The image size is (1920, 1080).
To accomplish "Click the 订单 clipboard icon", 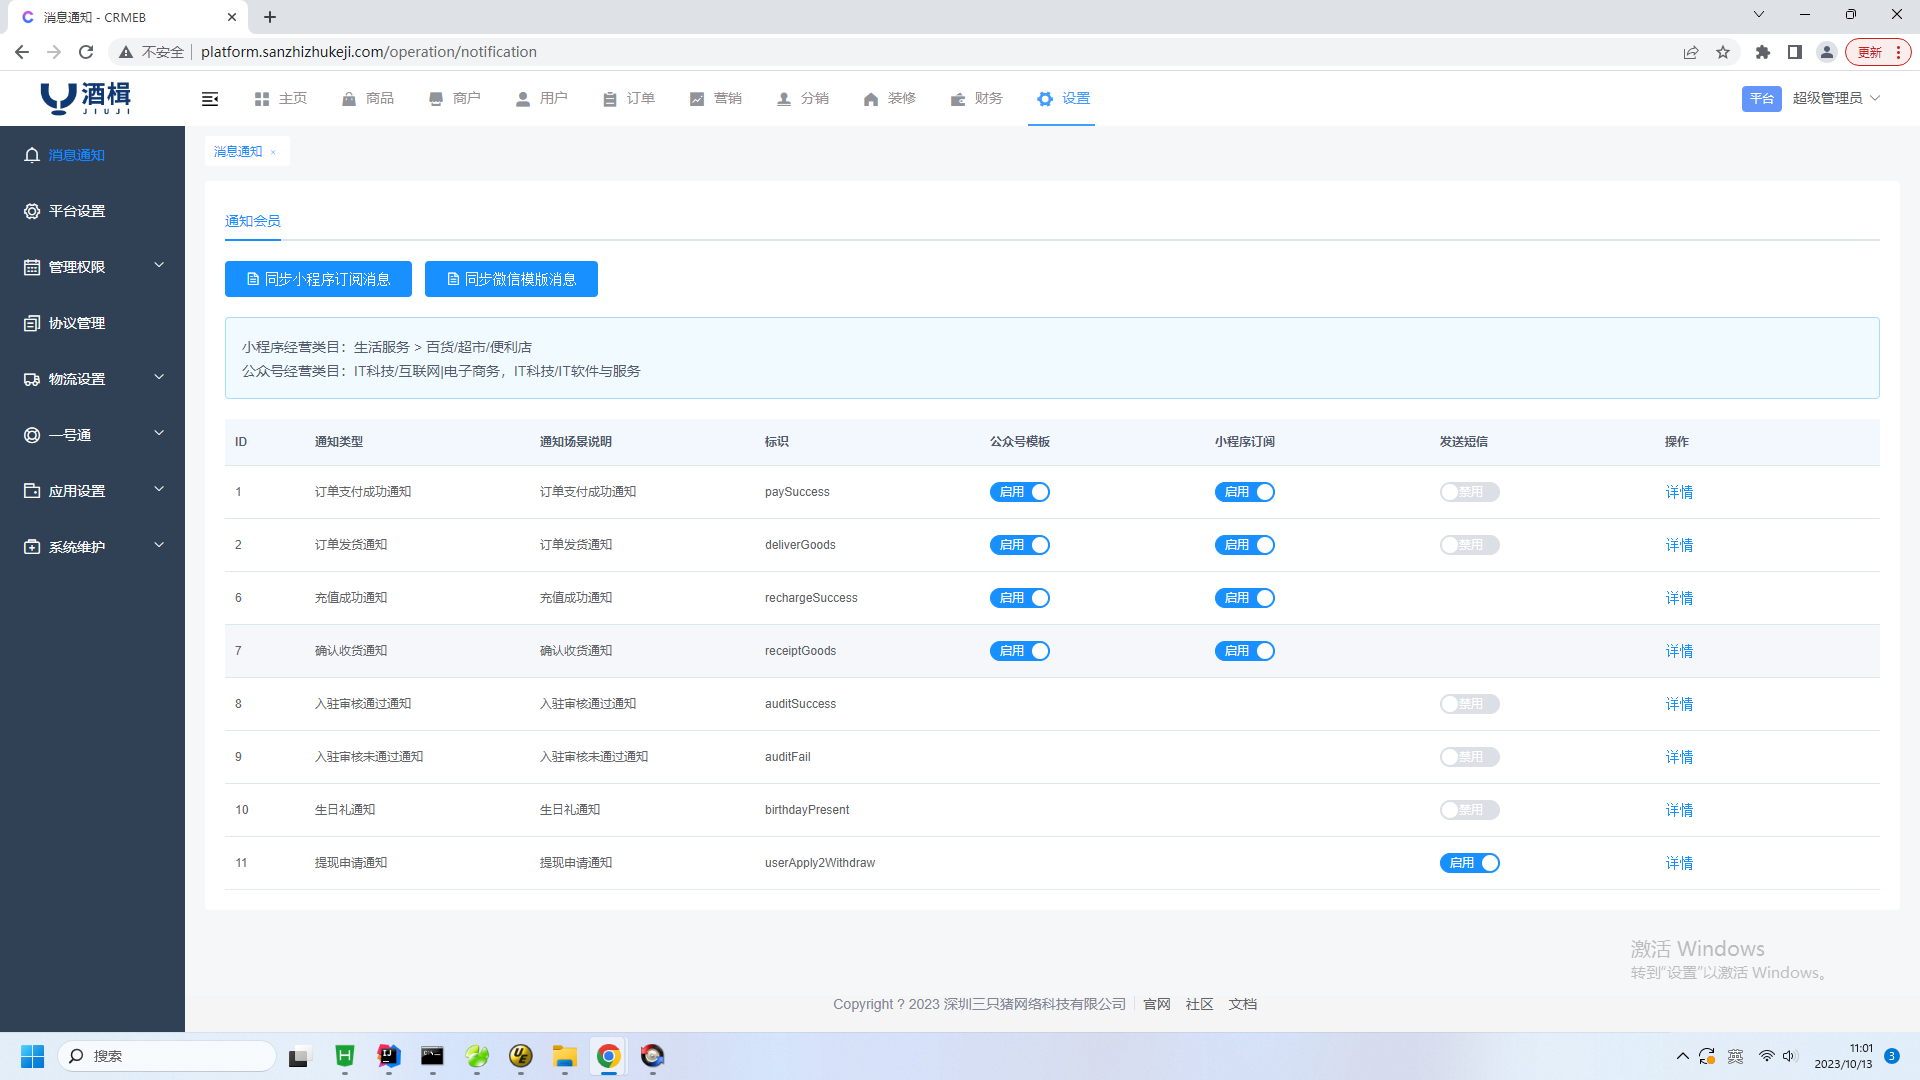I will [x=610, y=98].
